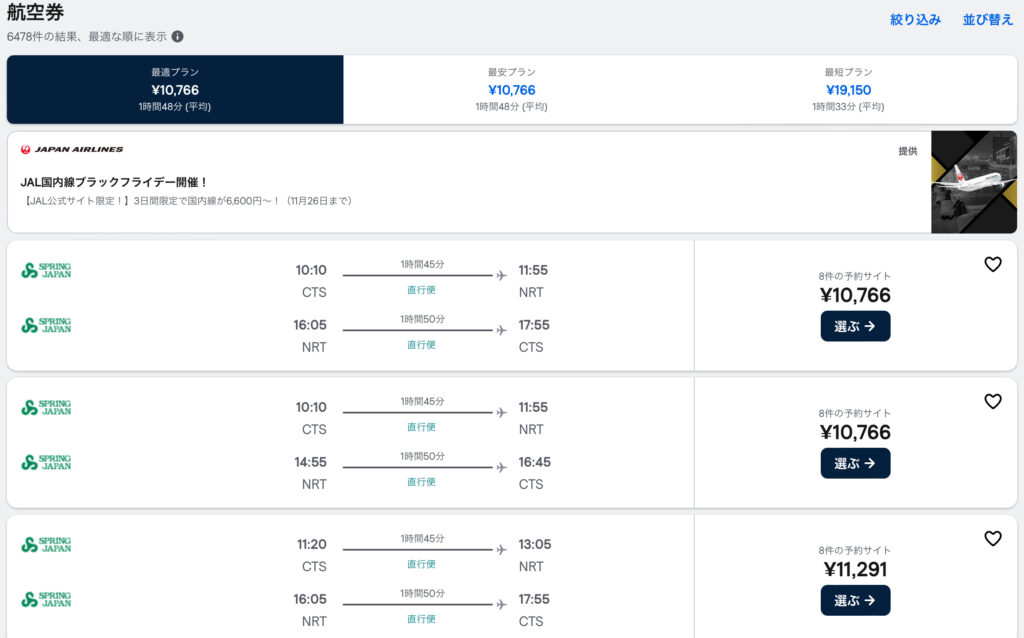
Task: Switch to the 最安プラン tab
Action: pyautogui.click(x=511, y=90)
